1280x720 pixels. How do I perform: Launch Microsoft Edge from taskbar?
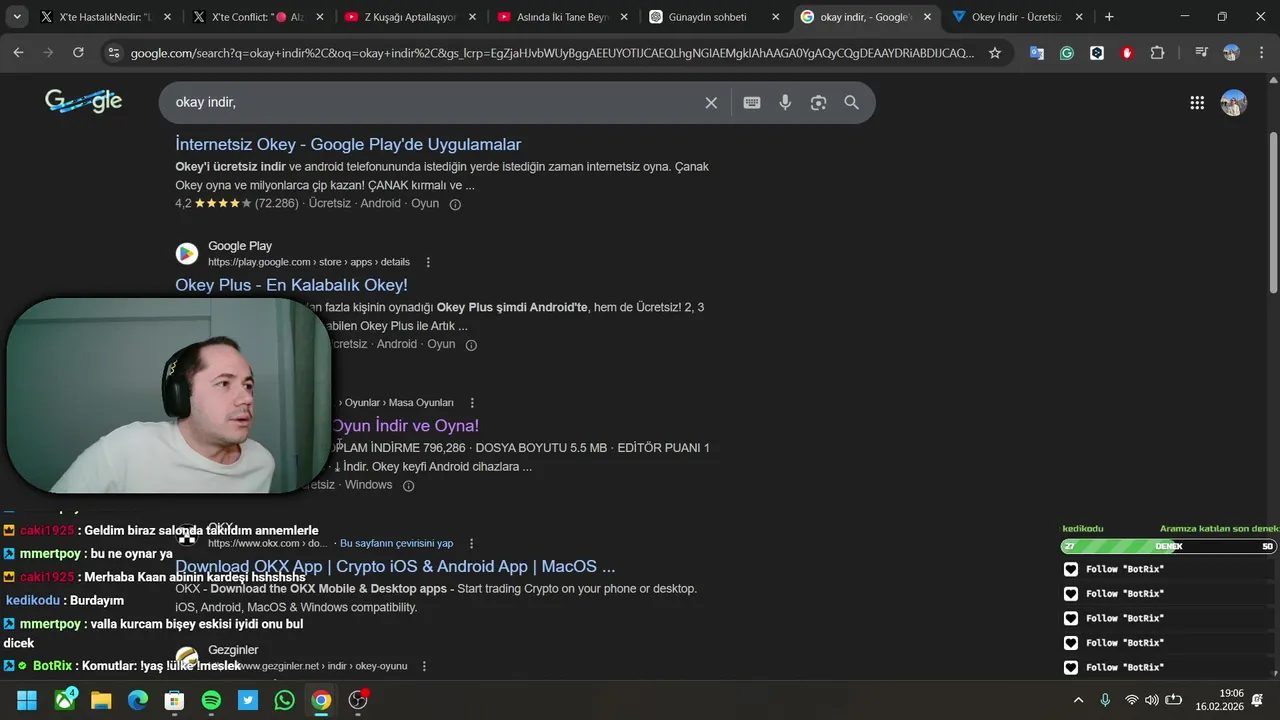click(x=138, y=700)
